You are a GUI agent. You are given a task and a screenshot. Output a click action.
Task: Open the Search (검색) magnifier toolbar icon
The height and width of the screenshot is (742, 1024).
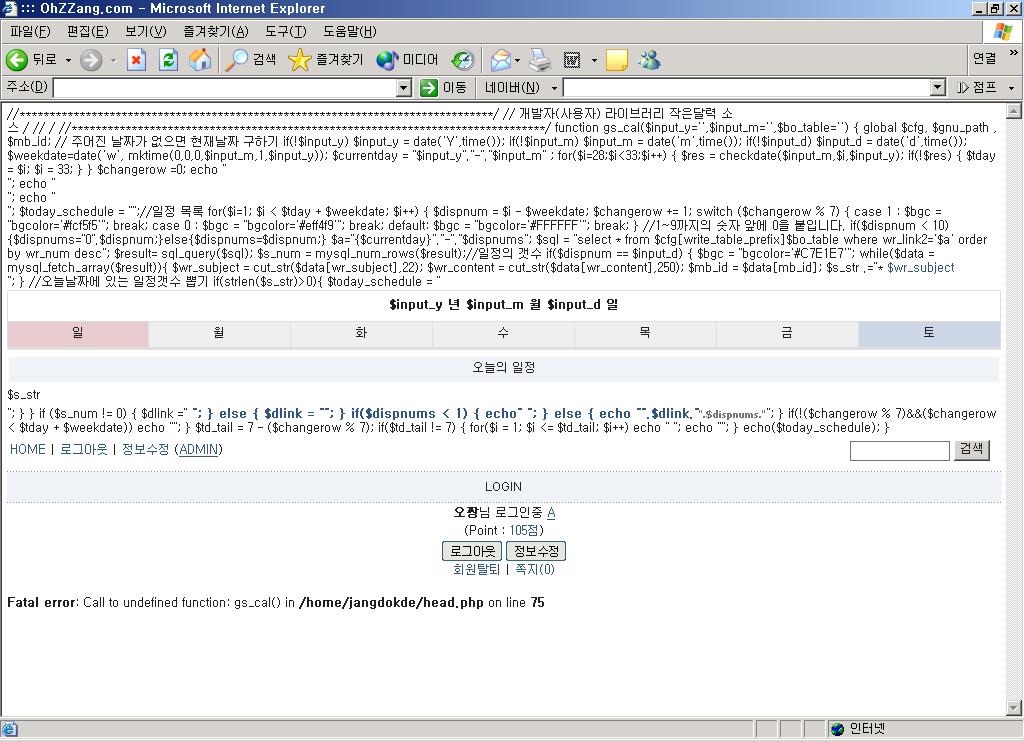coord(237,60)
